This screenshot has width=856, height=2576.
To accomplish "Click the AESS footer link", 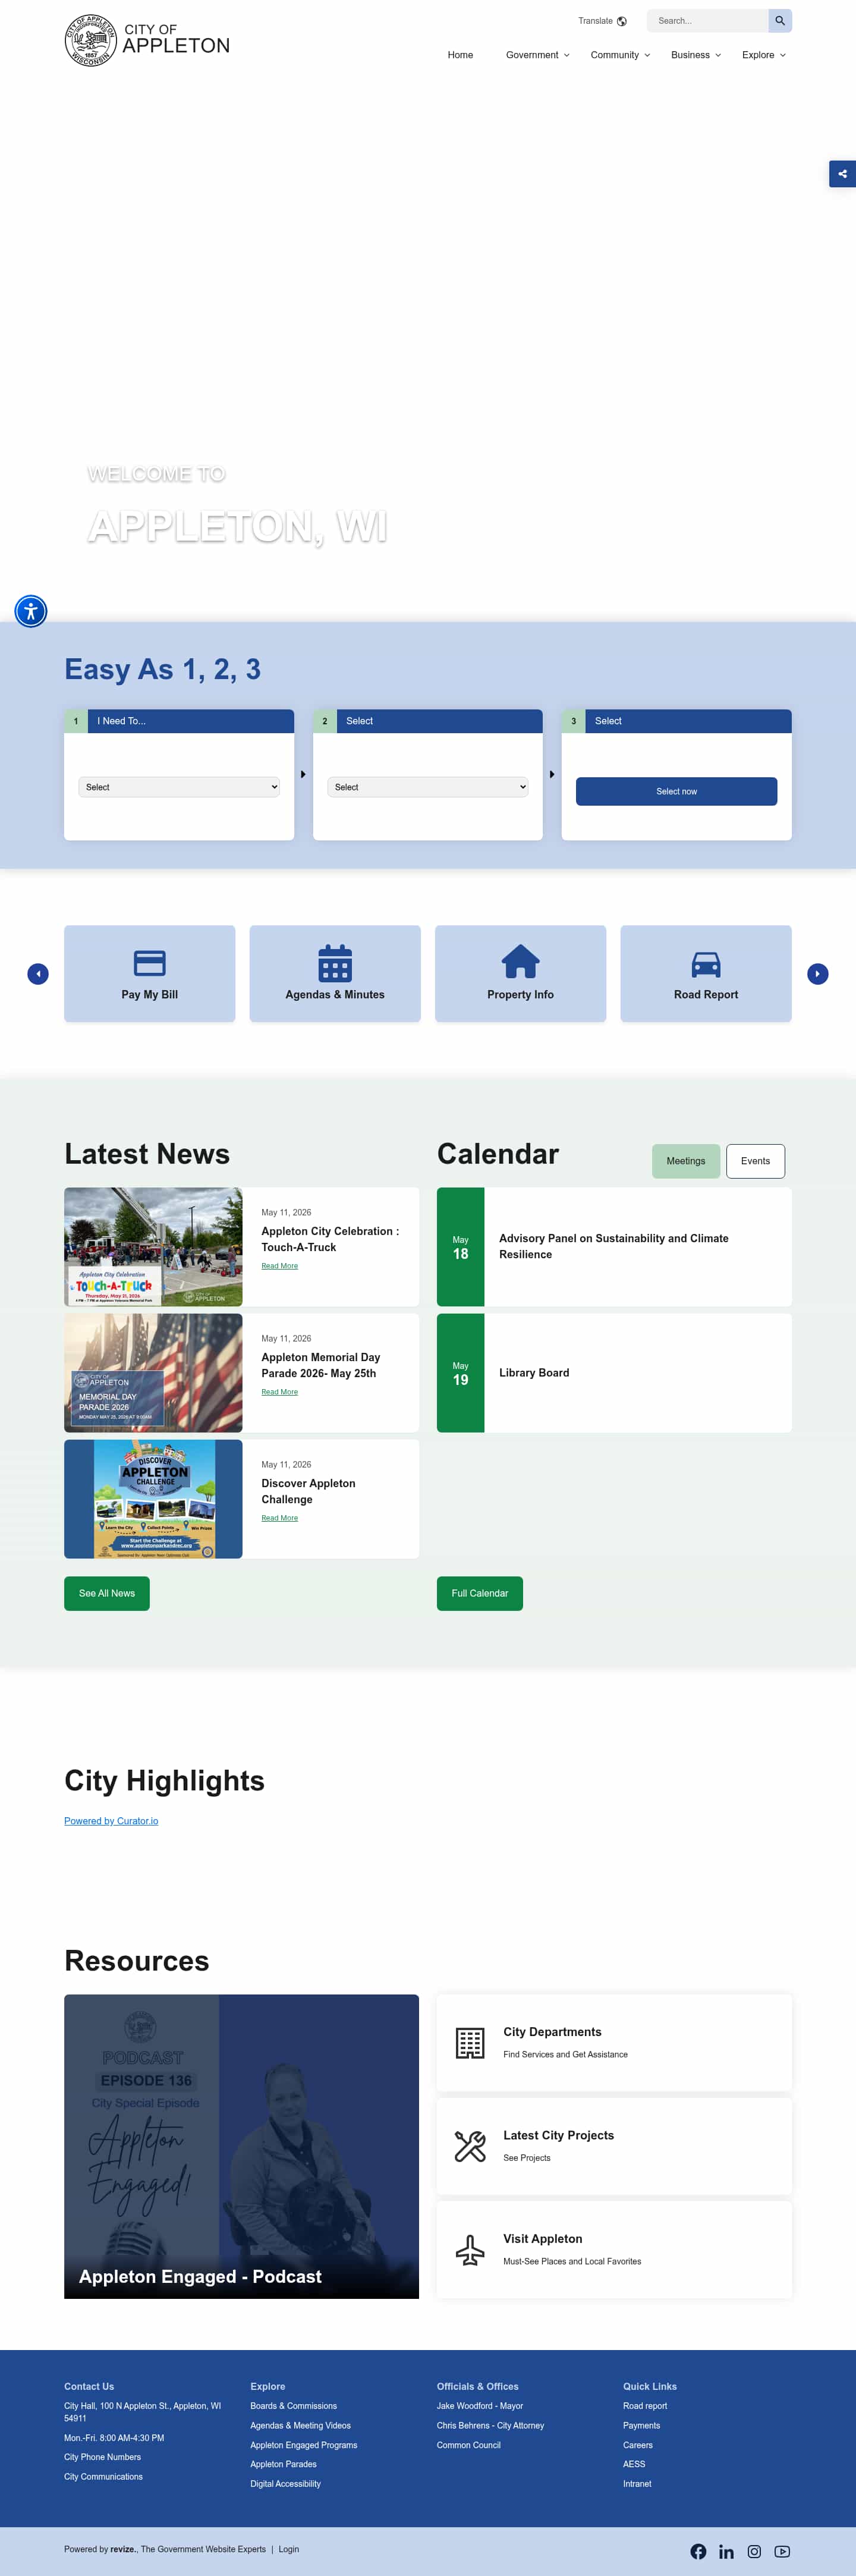I will click(634, 2464).
